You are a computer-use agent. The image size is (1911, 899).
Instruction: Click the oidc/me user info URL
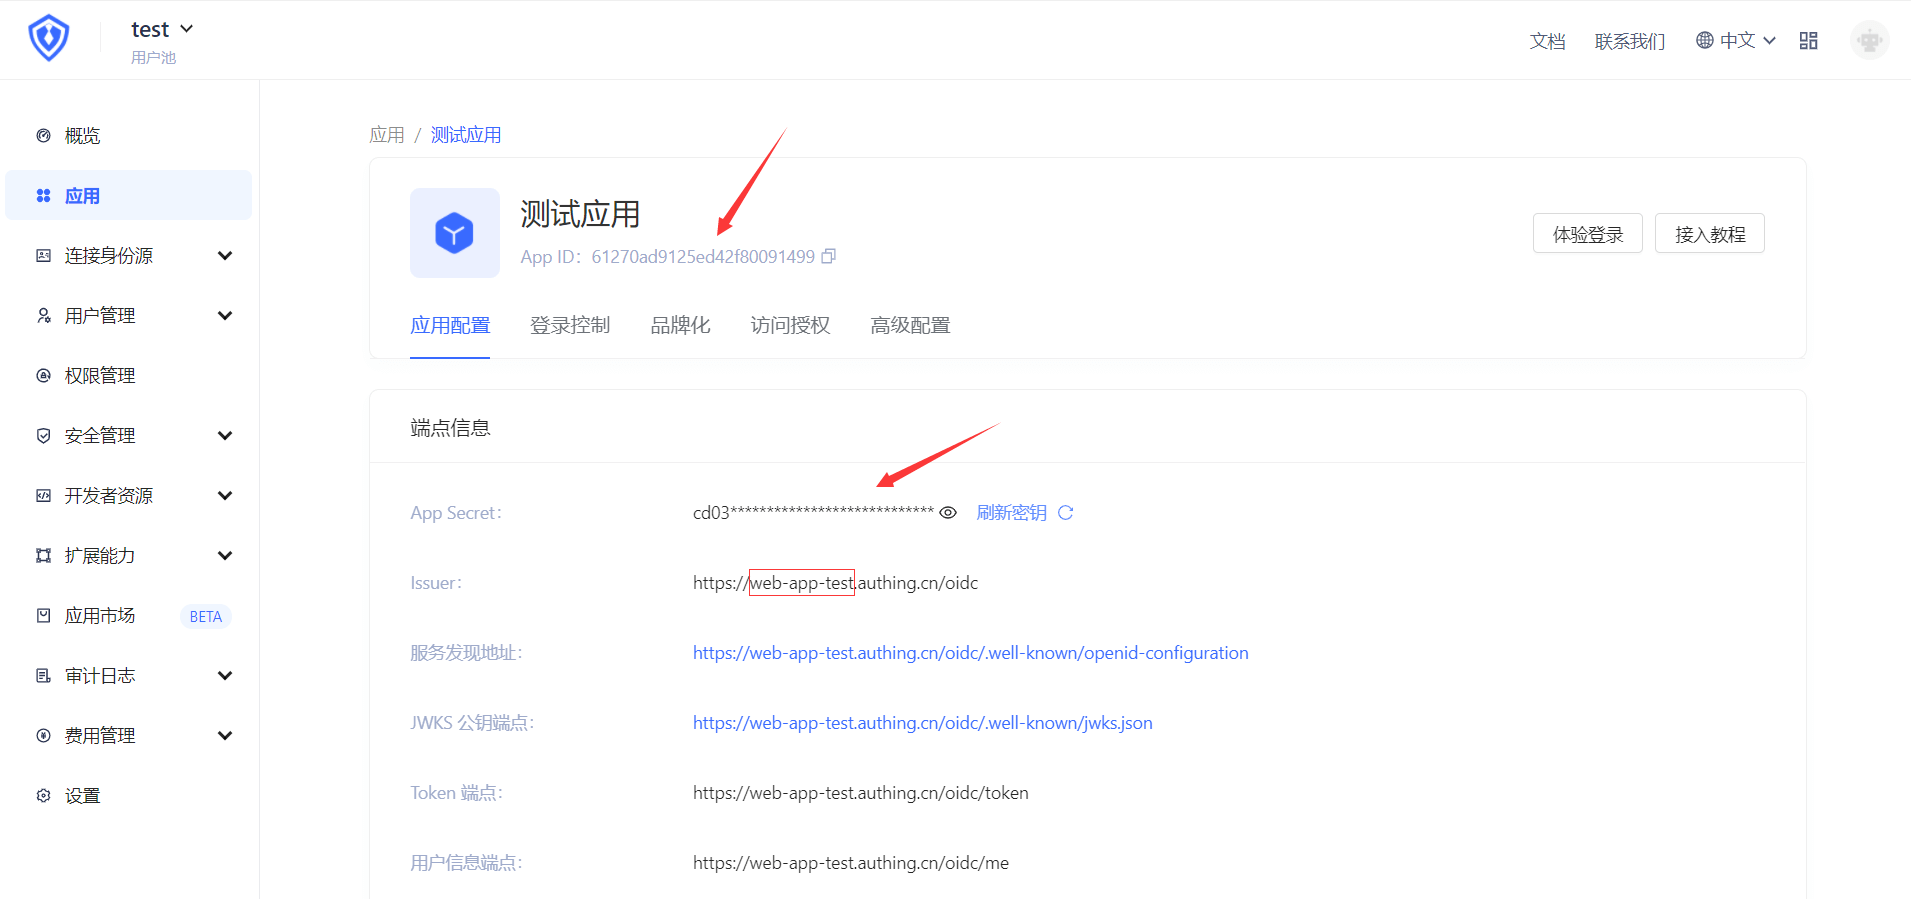pyautogui.click(x=850, y=863)
